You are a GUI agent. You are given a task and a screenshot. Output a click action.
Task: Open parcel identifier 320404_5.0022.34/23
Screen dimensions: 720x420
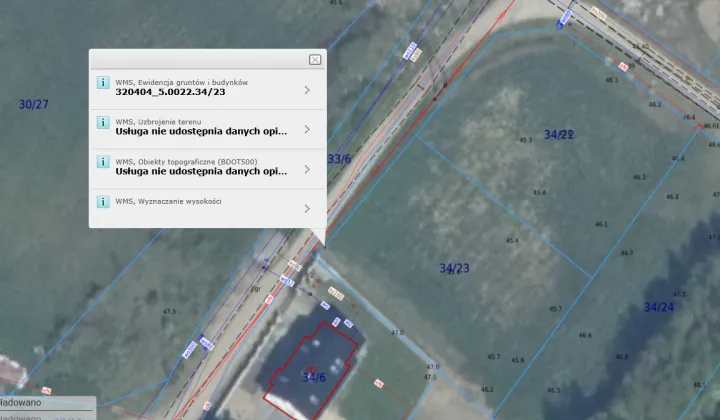(x=170, y=92)
